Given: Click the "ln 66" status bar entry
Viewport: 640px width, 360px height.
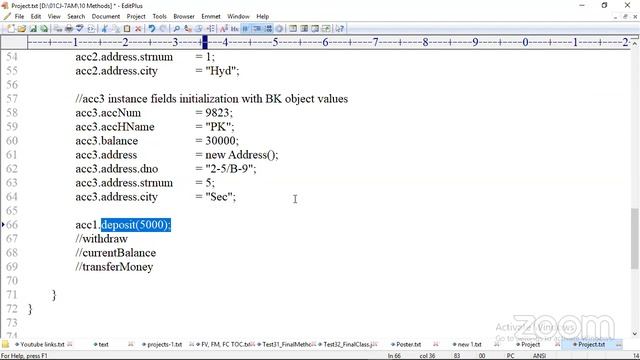Looking at the screenshot, I should point(394,356).
